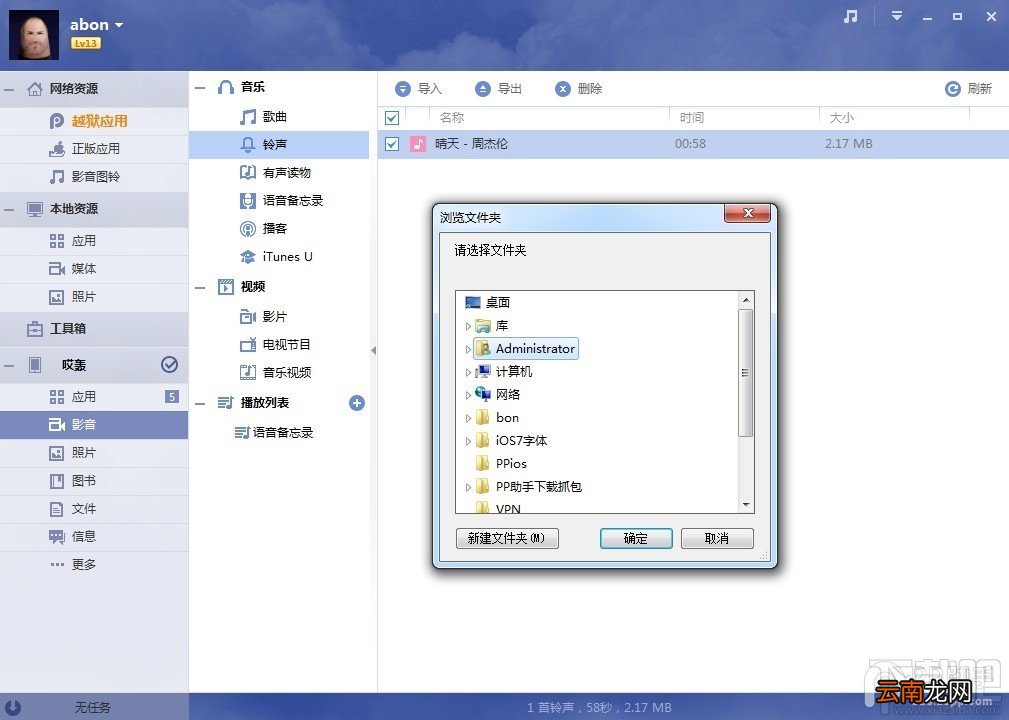The image size is (1009, 720).
Task: Click folder tree scrollbar up arrow
Action: click(746, 300)
